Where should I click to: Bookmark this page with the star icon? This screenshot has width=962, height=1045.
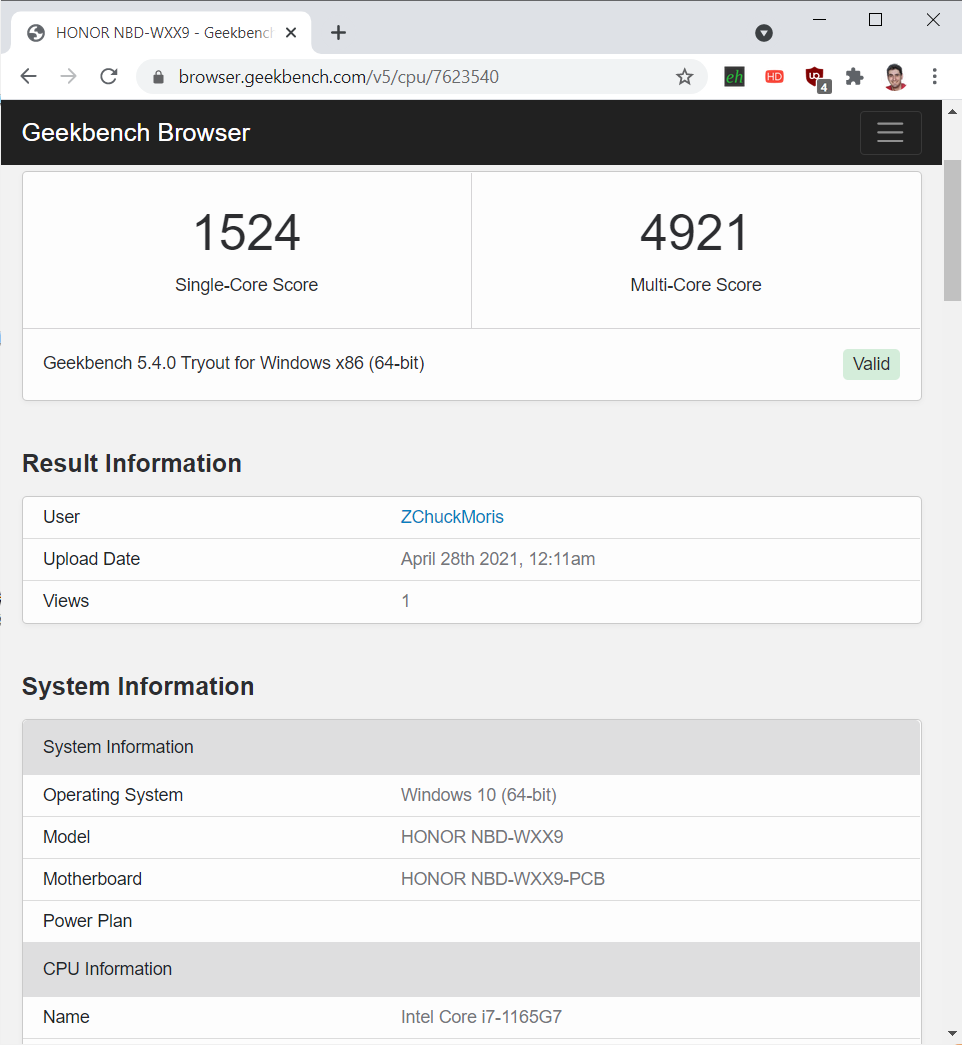684,77
